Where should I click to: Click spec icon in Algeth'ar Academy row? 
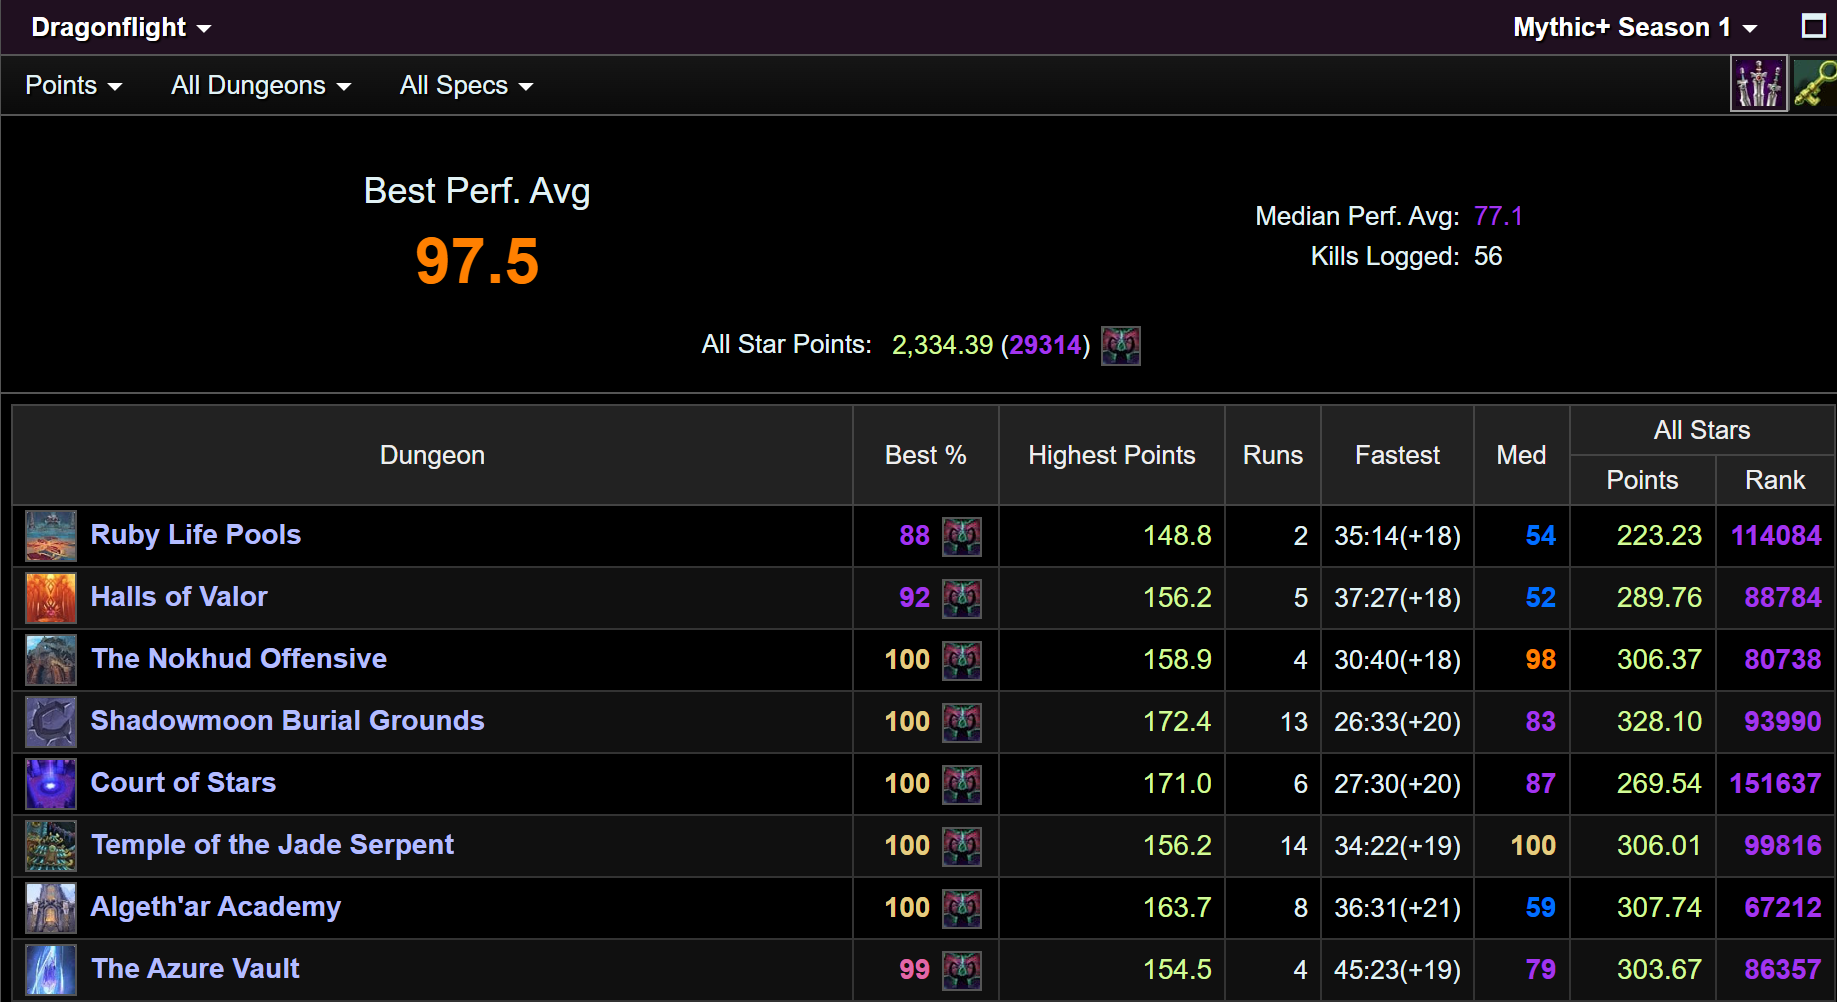tap(962, 909)
